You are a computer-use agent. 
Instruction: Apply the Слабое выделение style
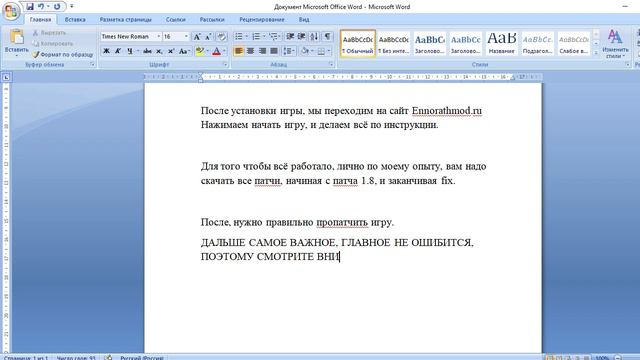pyautogui.click(x=573, y=43)
